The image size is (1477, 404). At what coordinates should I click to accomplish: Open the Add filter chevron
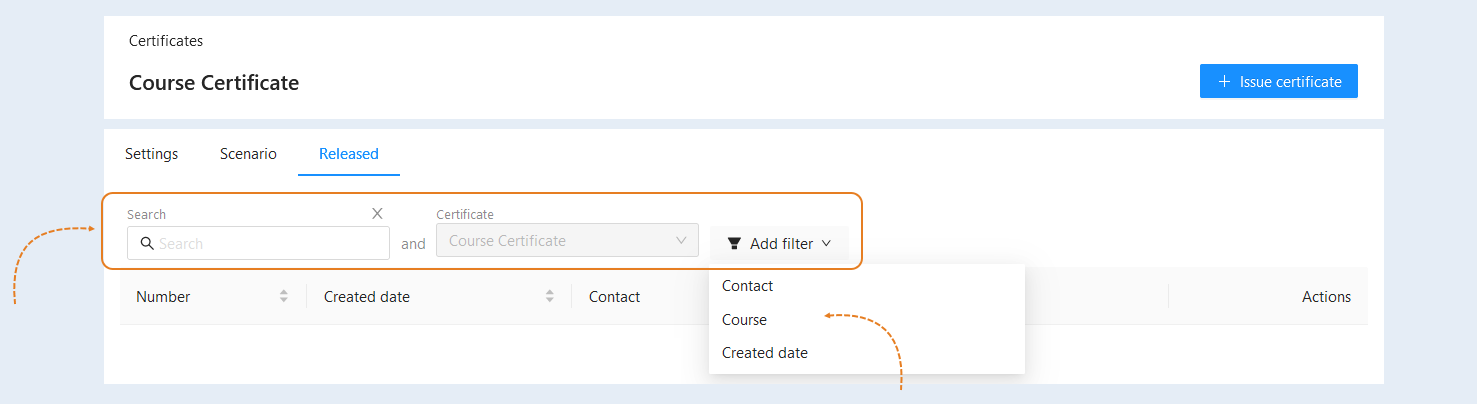(x=826, y=243)
